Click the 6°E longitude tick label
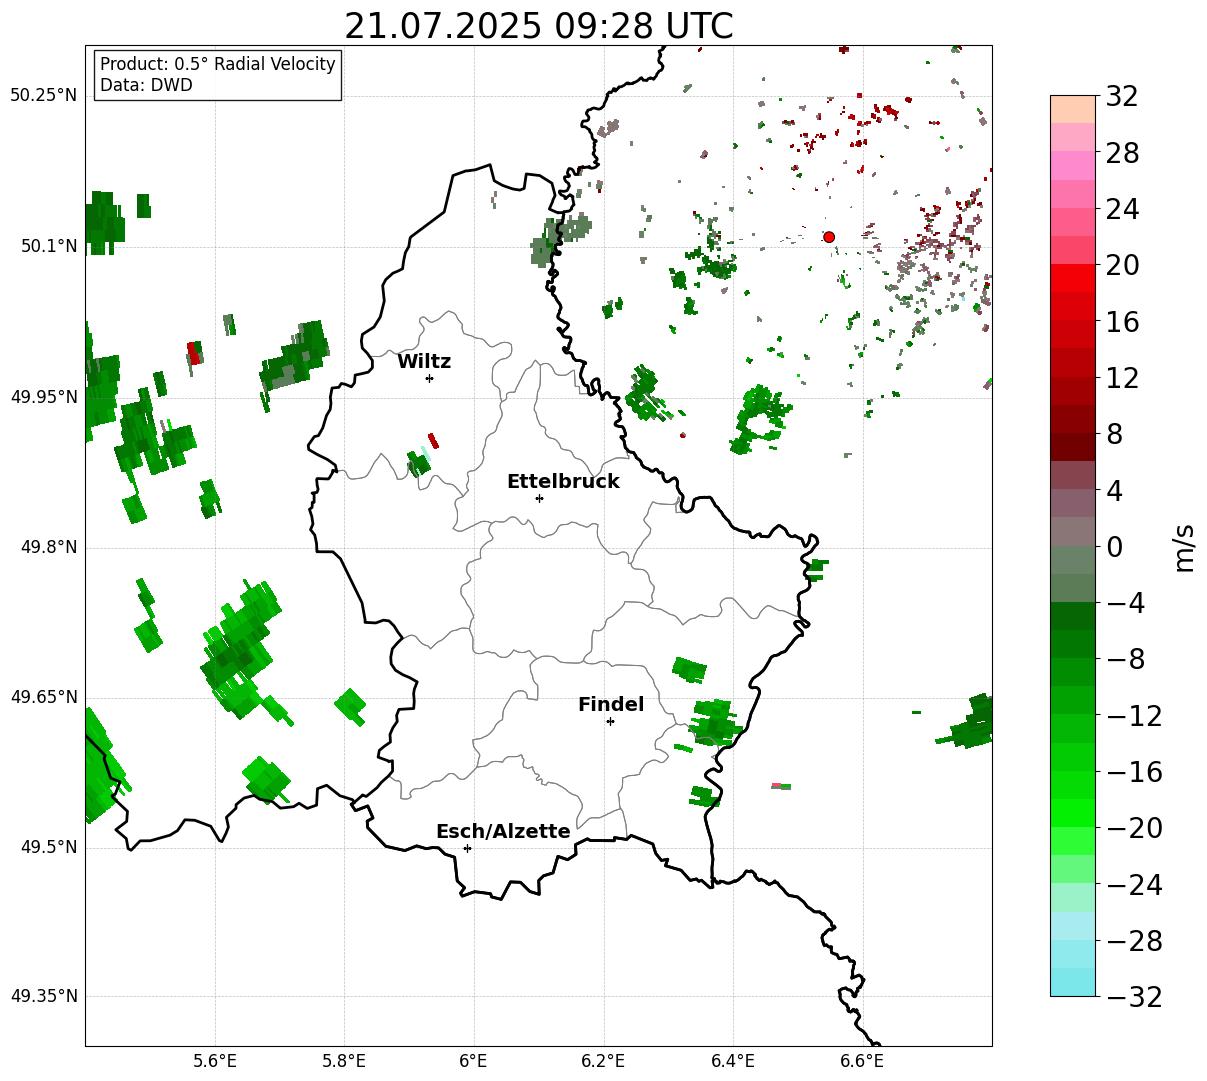 474,1061
